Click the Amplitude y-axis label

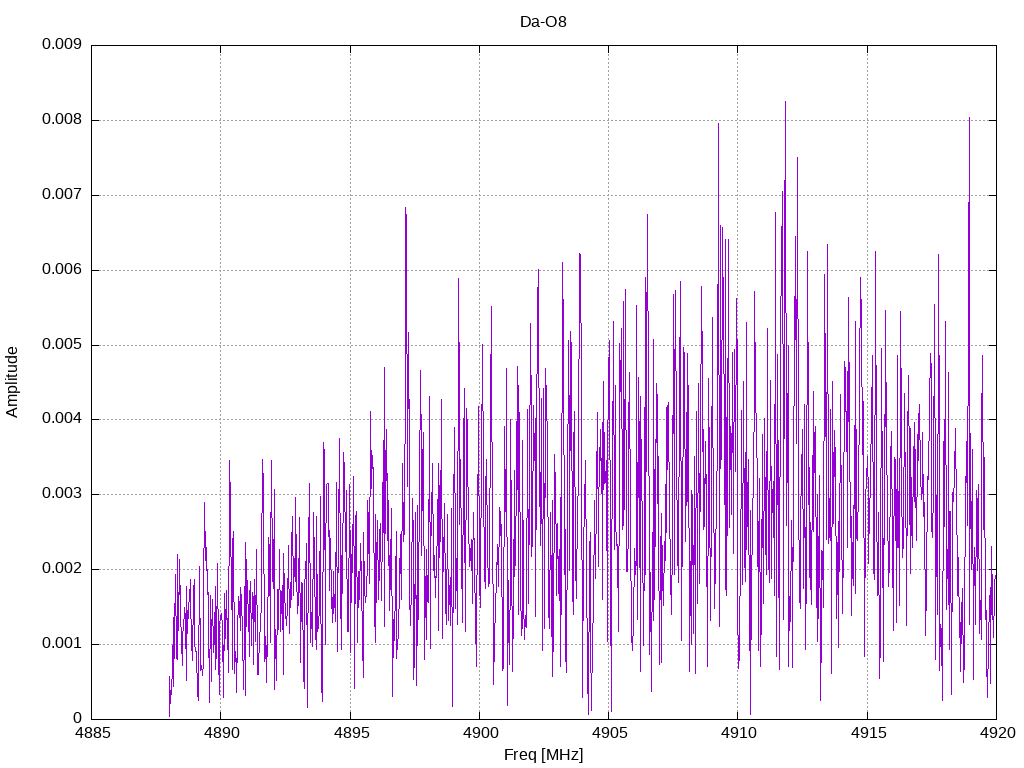point(12,382)
